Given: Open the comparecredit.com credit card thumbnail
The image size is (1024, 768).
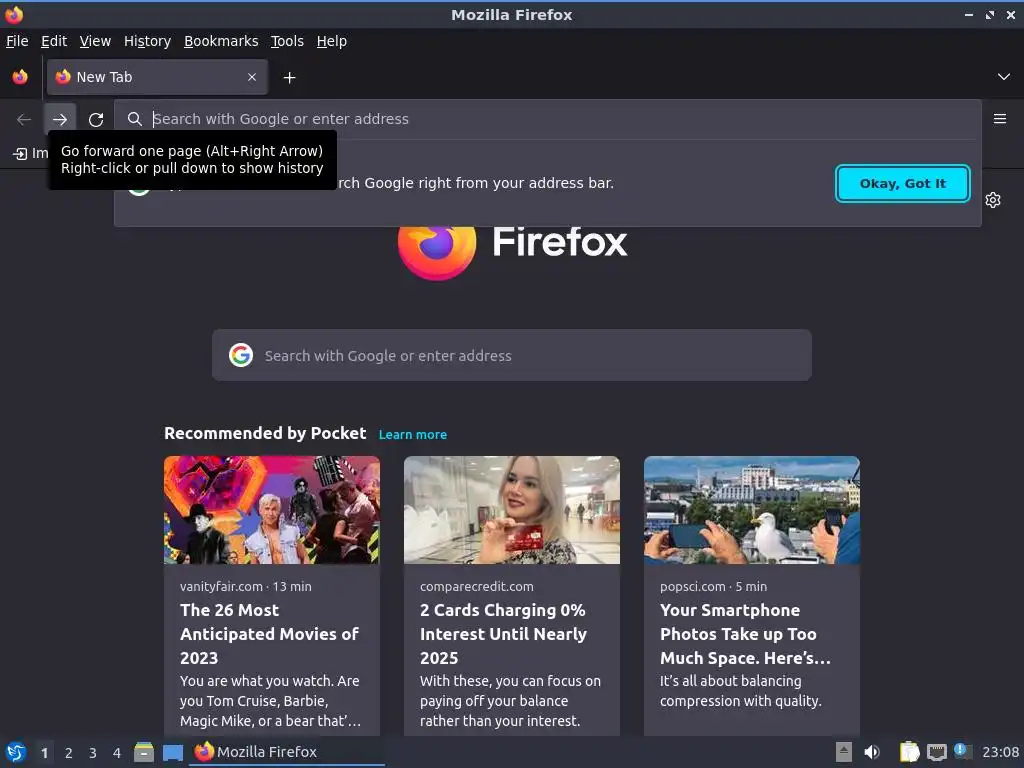Looking at the screenshot, I should pyautogui.click(x=512, y=510).
